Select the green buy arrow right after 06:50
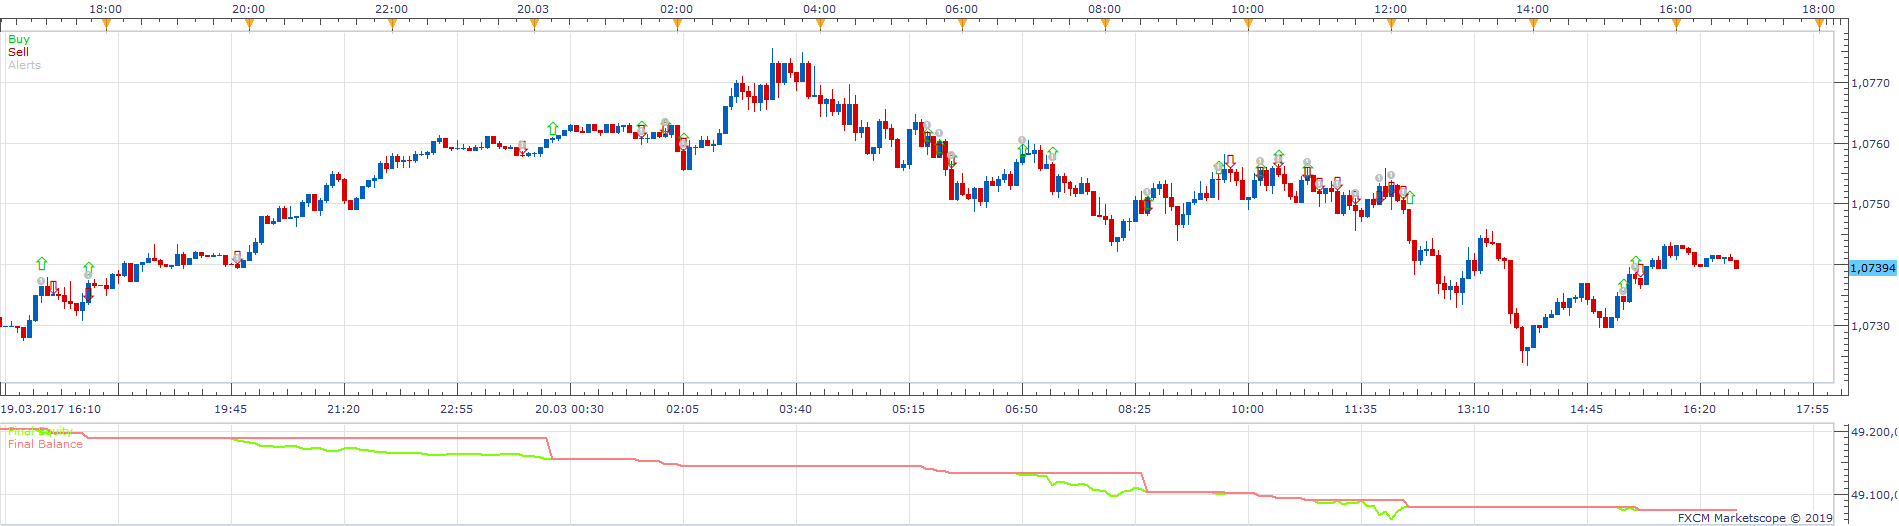This screenshot has height=526, width=1899. coord(1052,153)
